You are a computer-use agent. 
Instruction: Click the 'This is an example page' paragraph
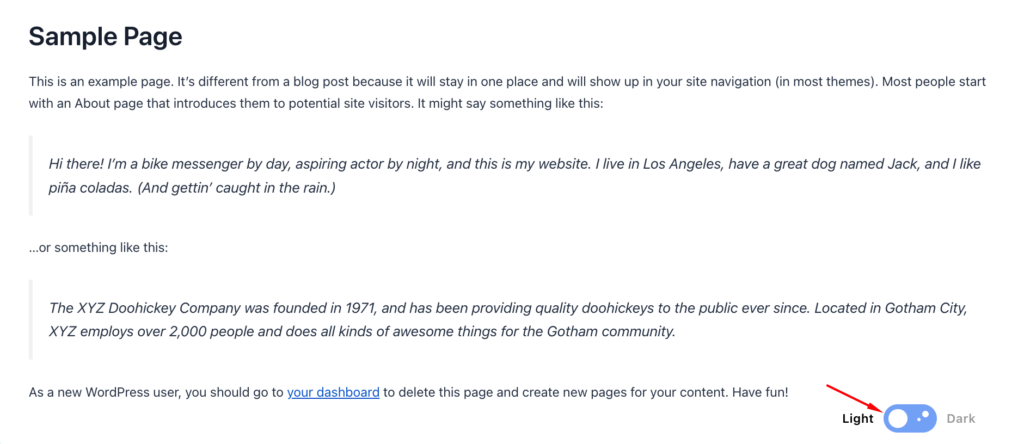pyautogui.click(x=507, y=93)
